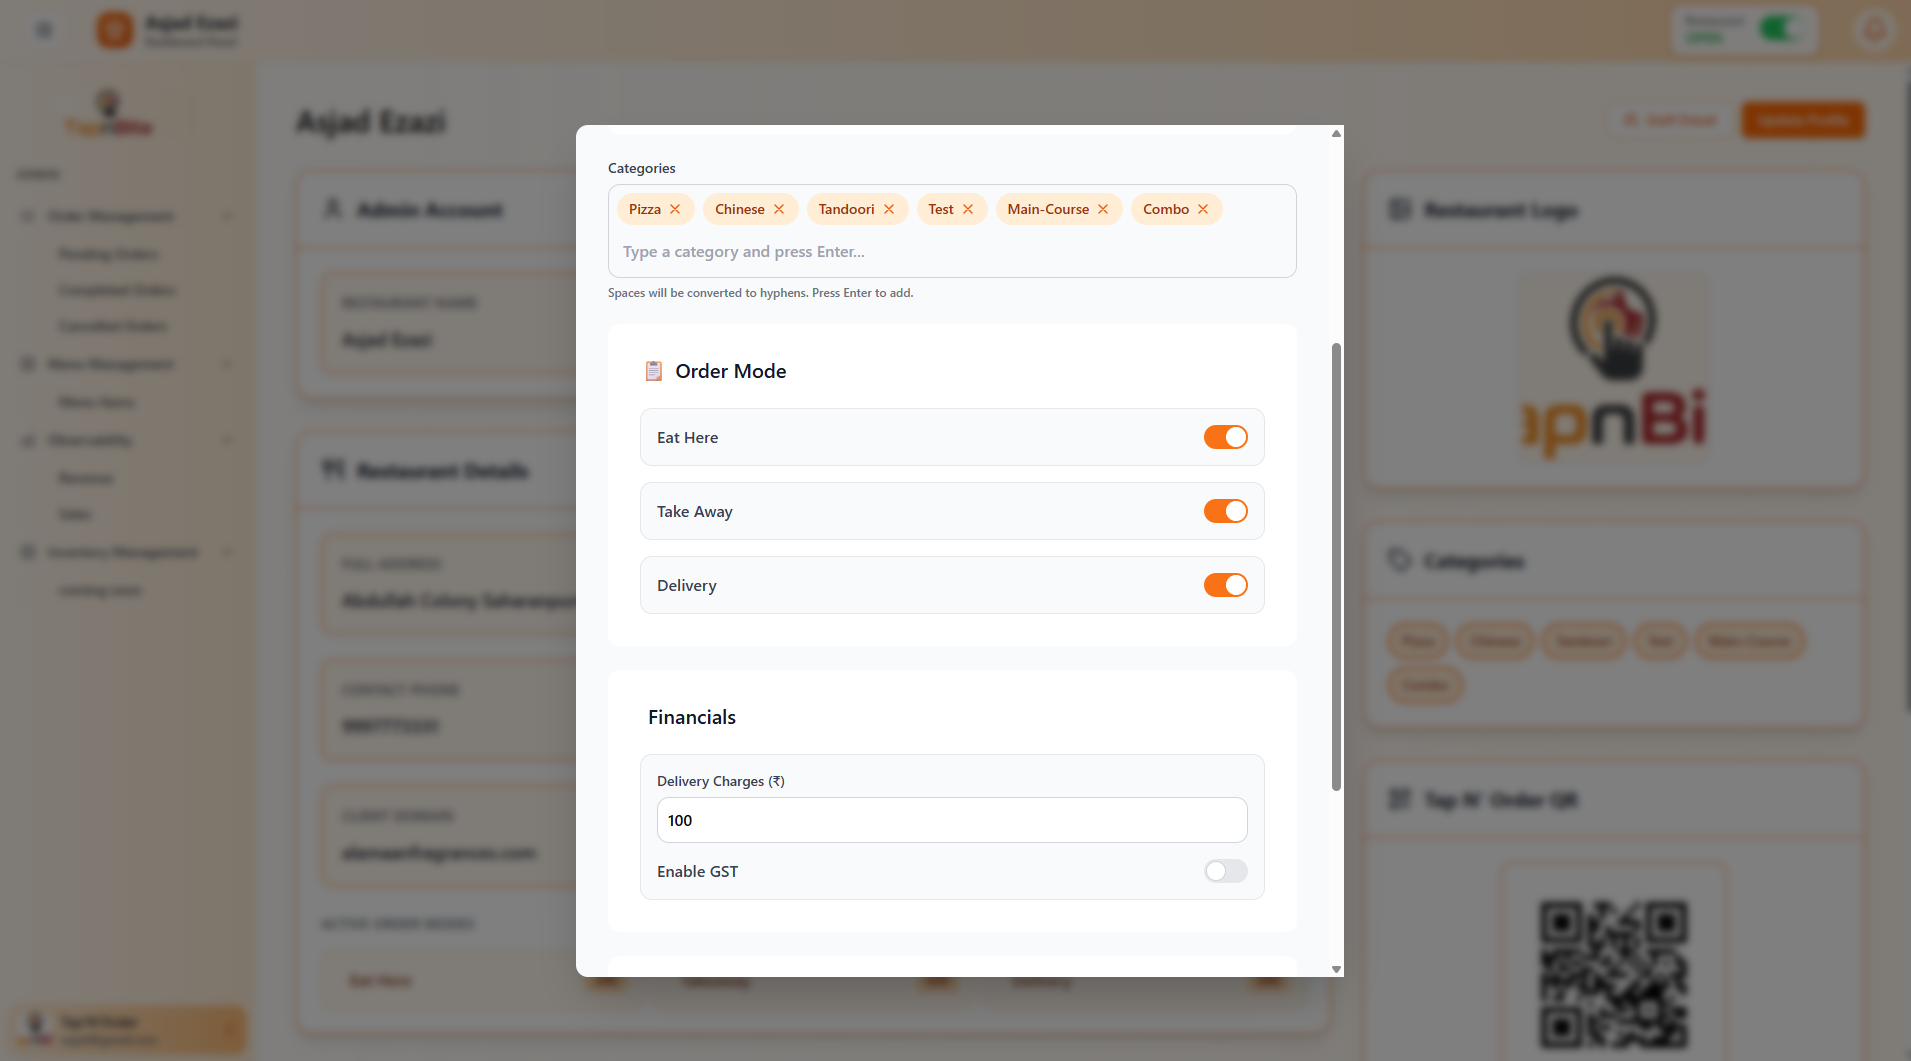Remove the Combo category tag
1911x1061 pixels.
click(1204, 209)
